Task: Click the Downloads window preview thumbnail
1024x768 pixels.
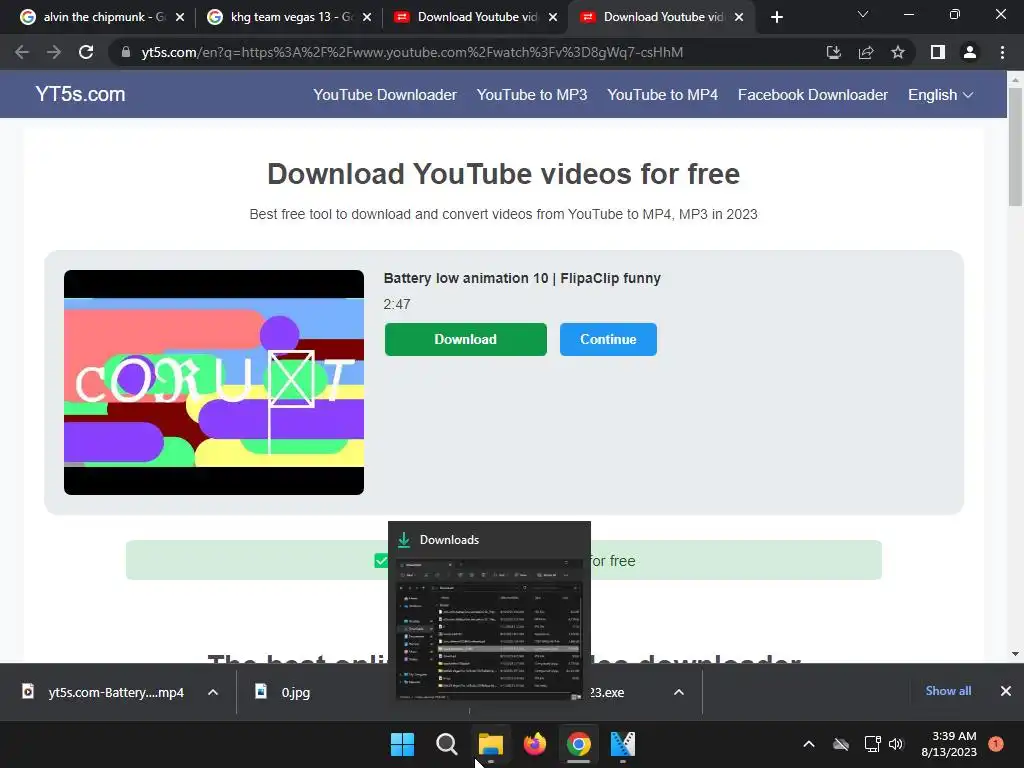Action: tap(489, 630)
